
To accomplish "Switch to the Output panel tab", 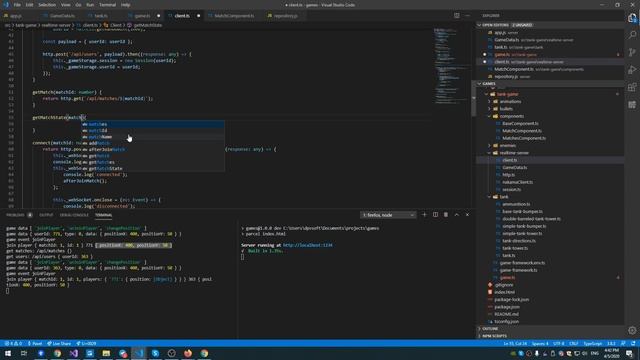I will [x=46, y=215].
